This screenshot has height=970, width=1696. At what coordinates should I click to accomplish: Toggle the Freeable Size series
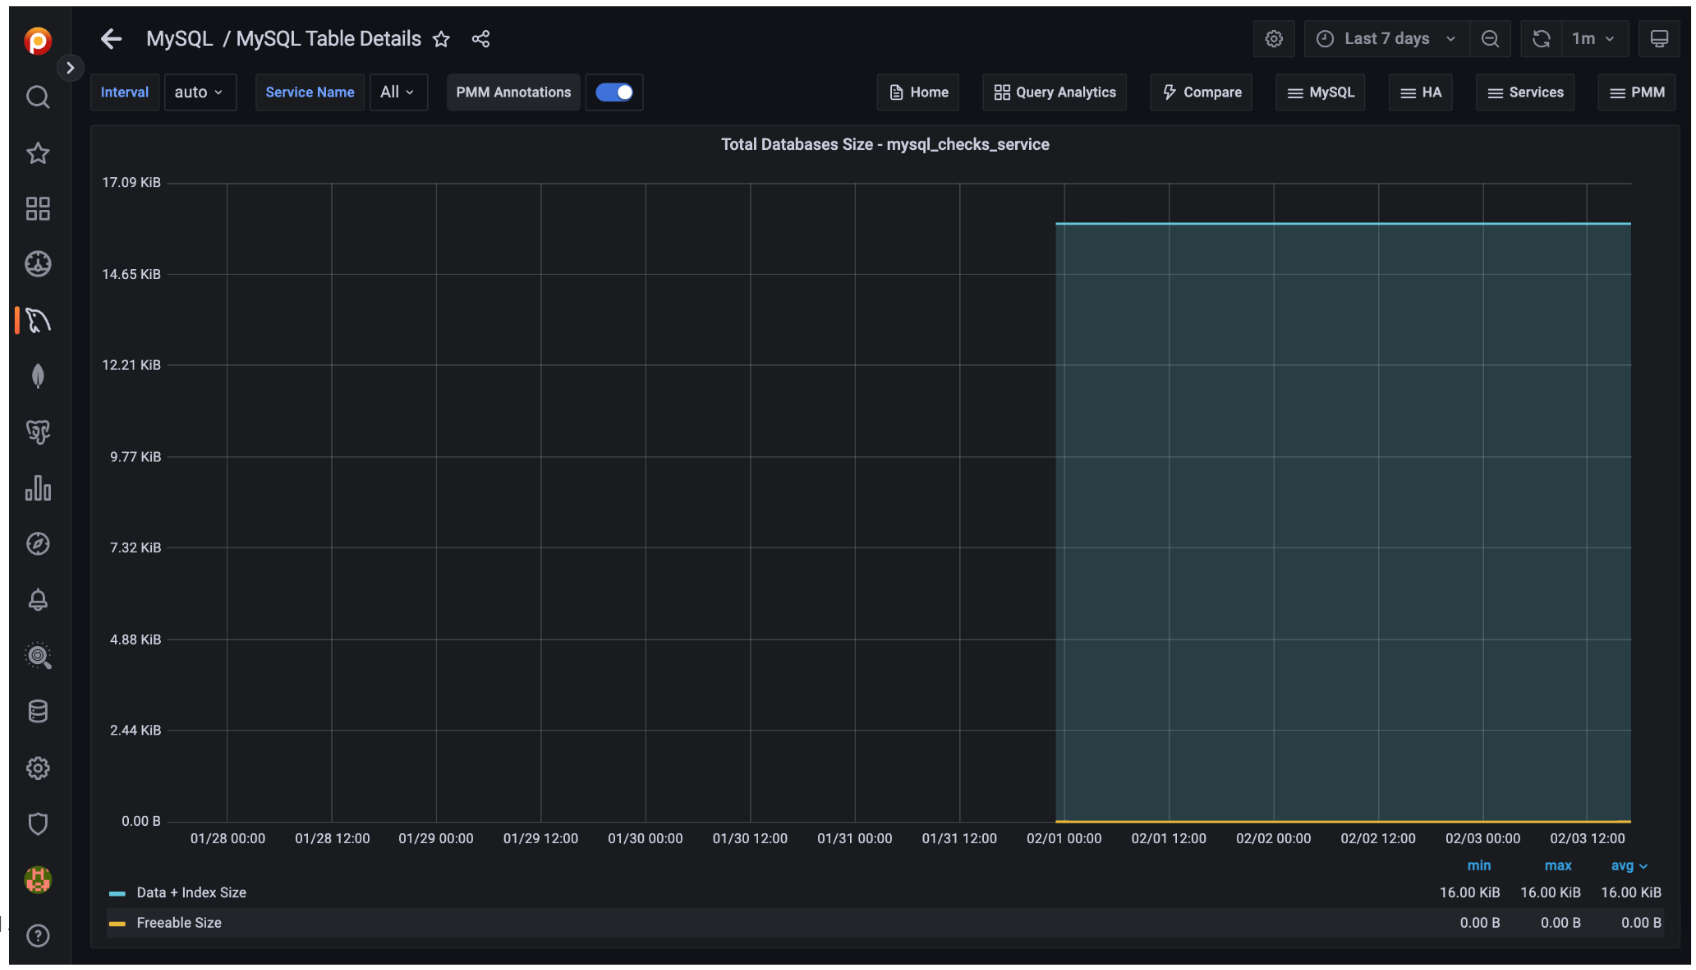[x=179, y=923]
